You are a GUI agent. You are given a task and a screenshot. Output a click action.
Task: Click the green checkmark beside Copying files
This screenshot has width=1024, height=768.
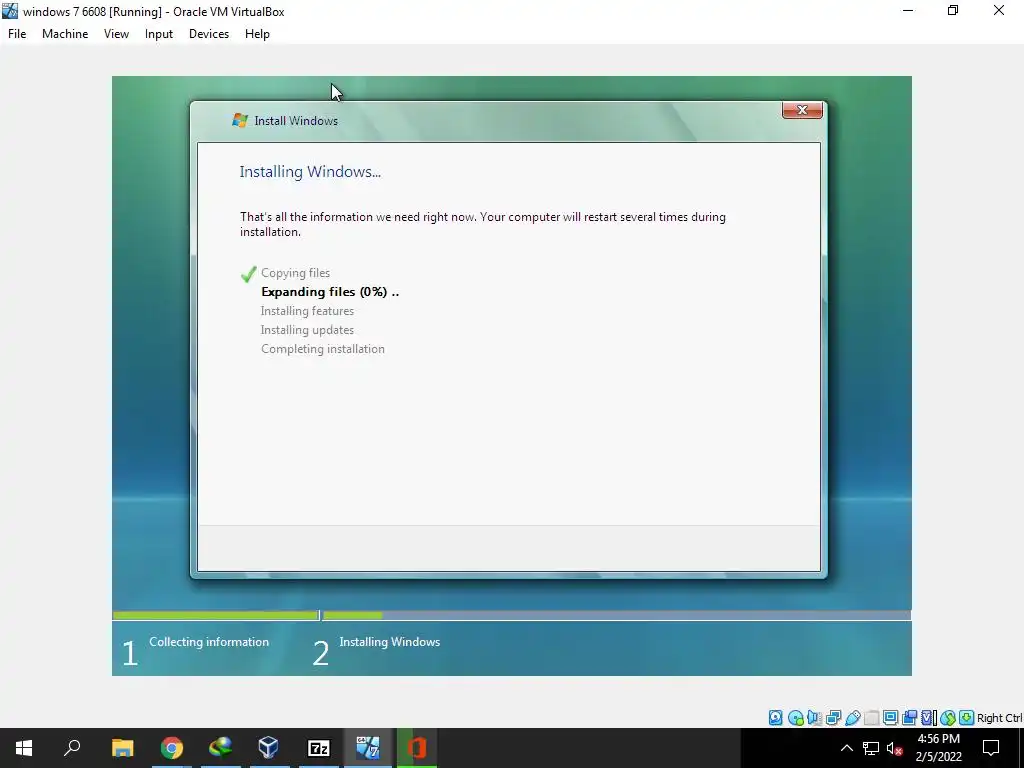pos(248,274)
